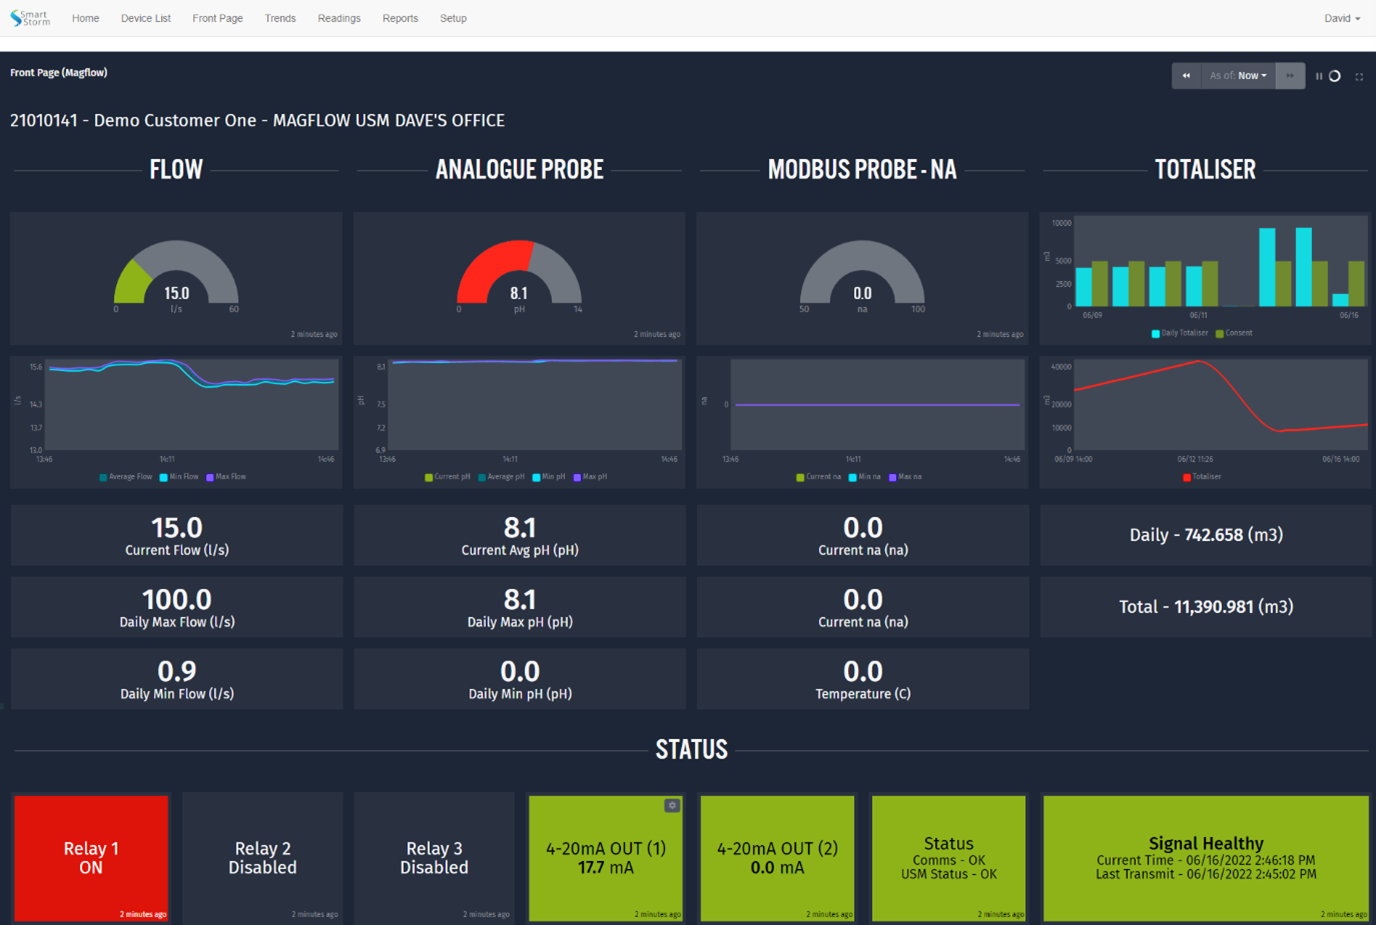Open the gear settings on 4-20mA OUT (1)
This screenshot has height=925, width=1376.
click(672, 805)
